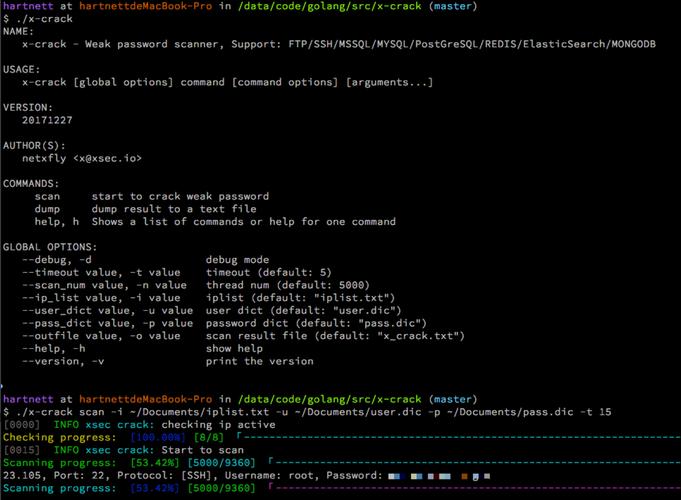Click '~/Documents/iplist.txt' argument in the scan command
This screenshot has width=681, height=500.
(x=199, y=412)
